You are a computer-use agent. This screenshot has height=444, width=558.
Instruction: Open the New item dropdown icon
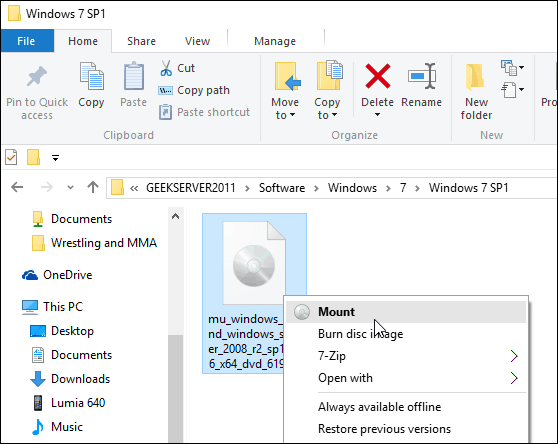(512, 68)
